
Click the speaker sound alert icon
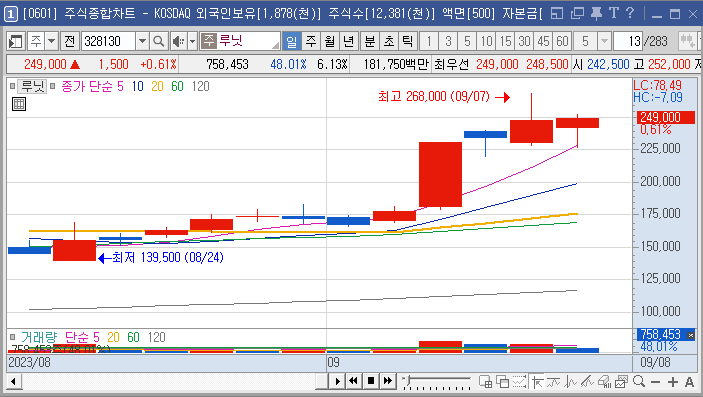point(178,42)
